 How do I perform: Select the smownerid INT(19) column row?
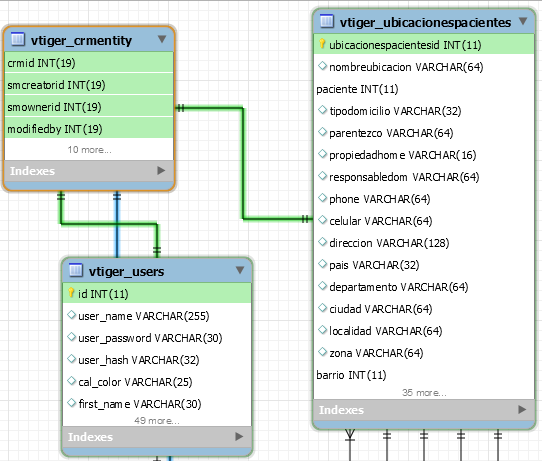click(x=88, y=107)
